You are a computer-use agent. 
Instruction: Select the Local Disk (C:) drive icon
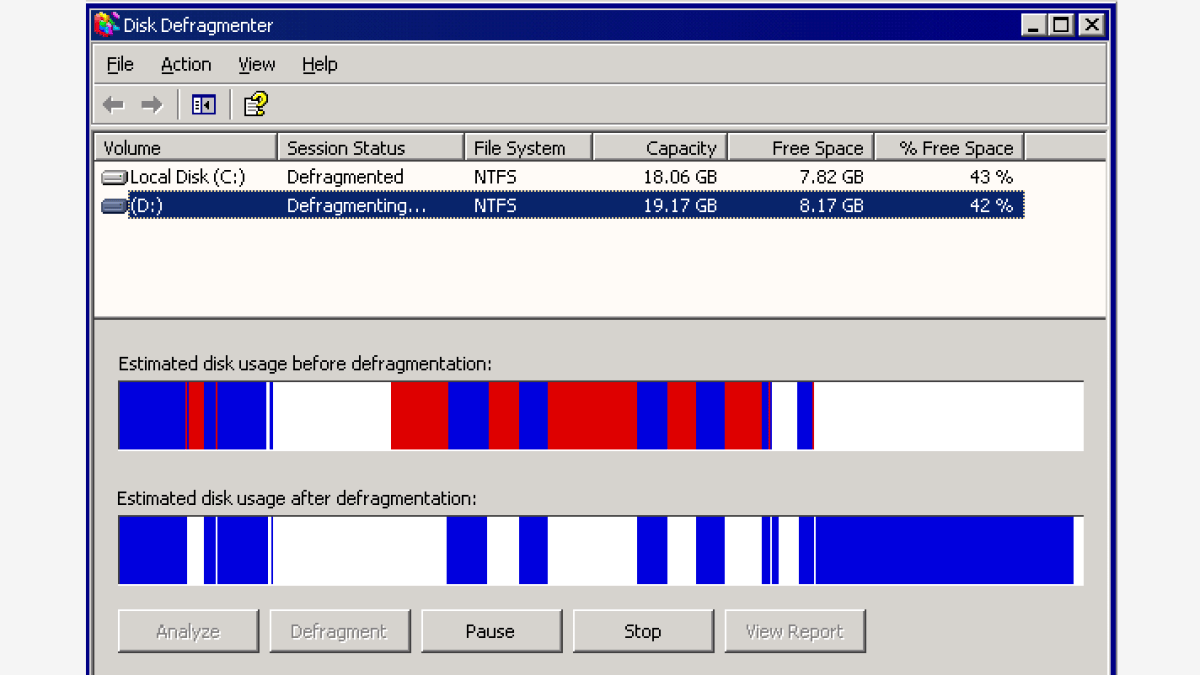click(x=115, y=177)
